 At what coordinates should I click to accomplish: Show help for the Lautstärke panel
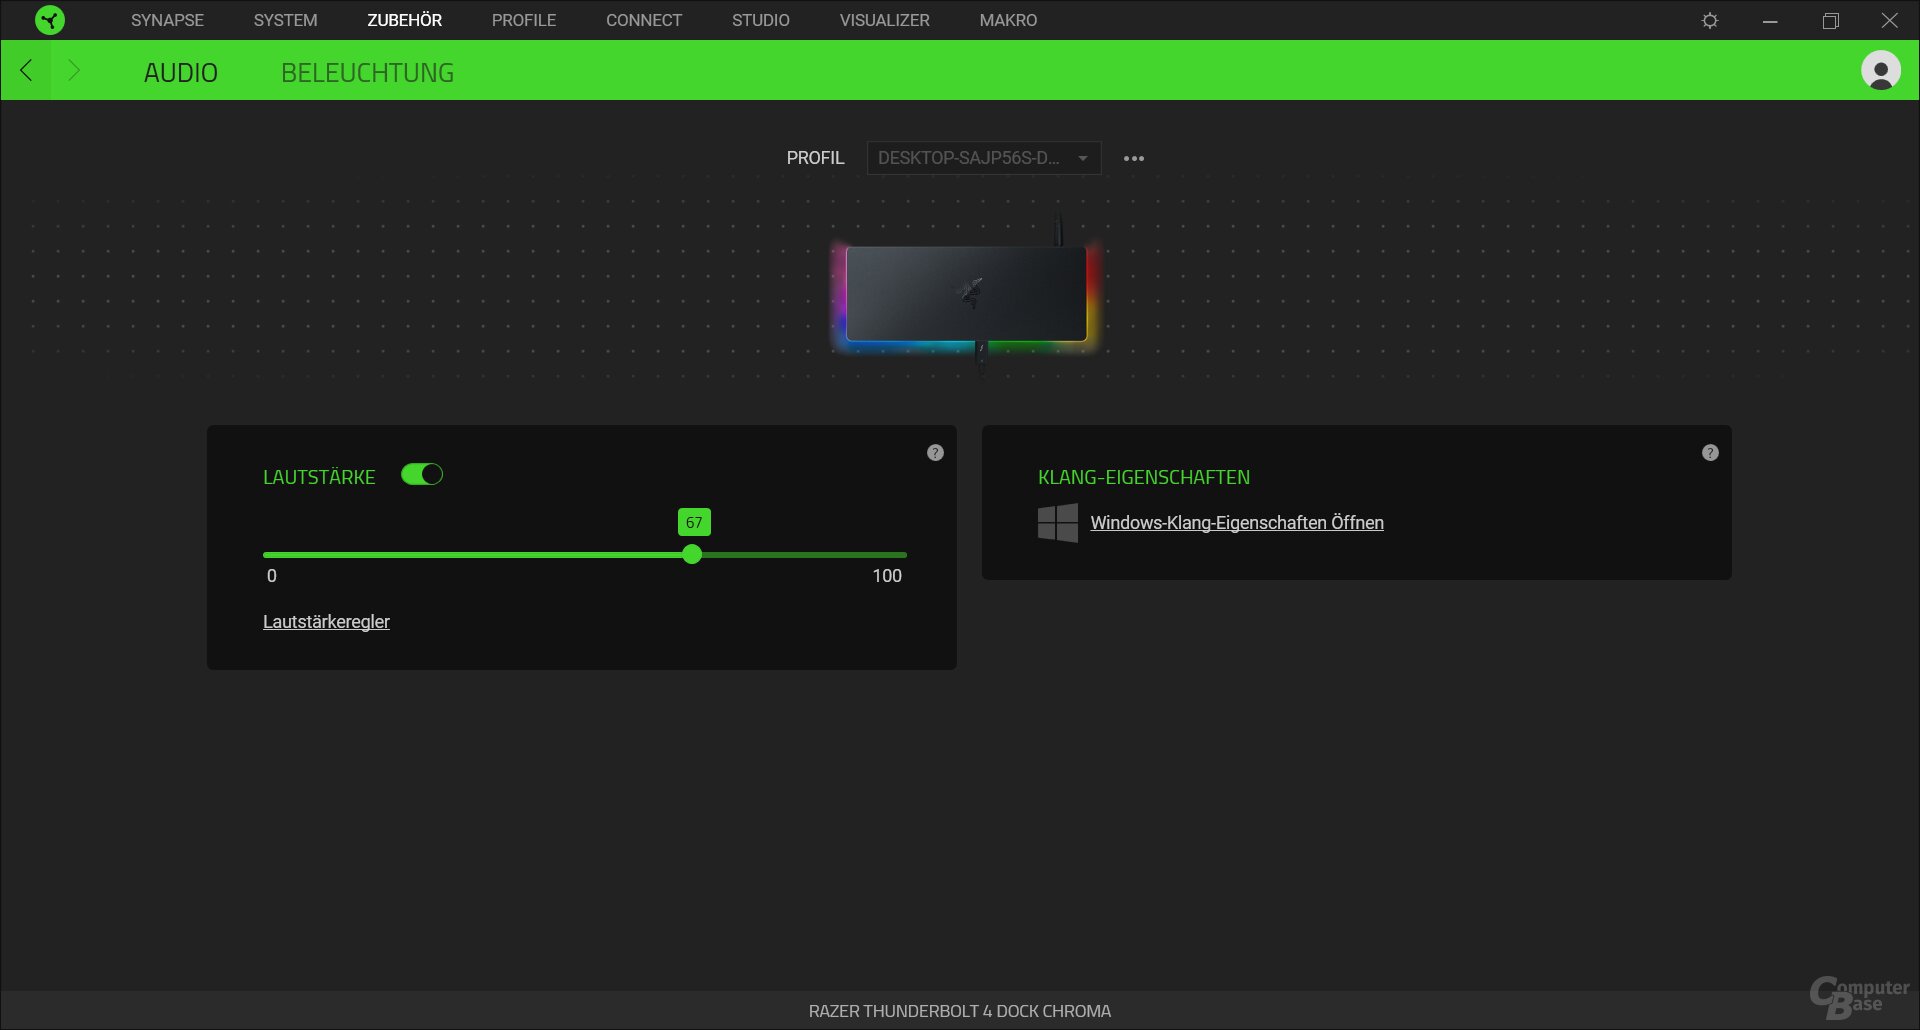[935, 453]
